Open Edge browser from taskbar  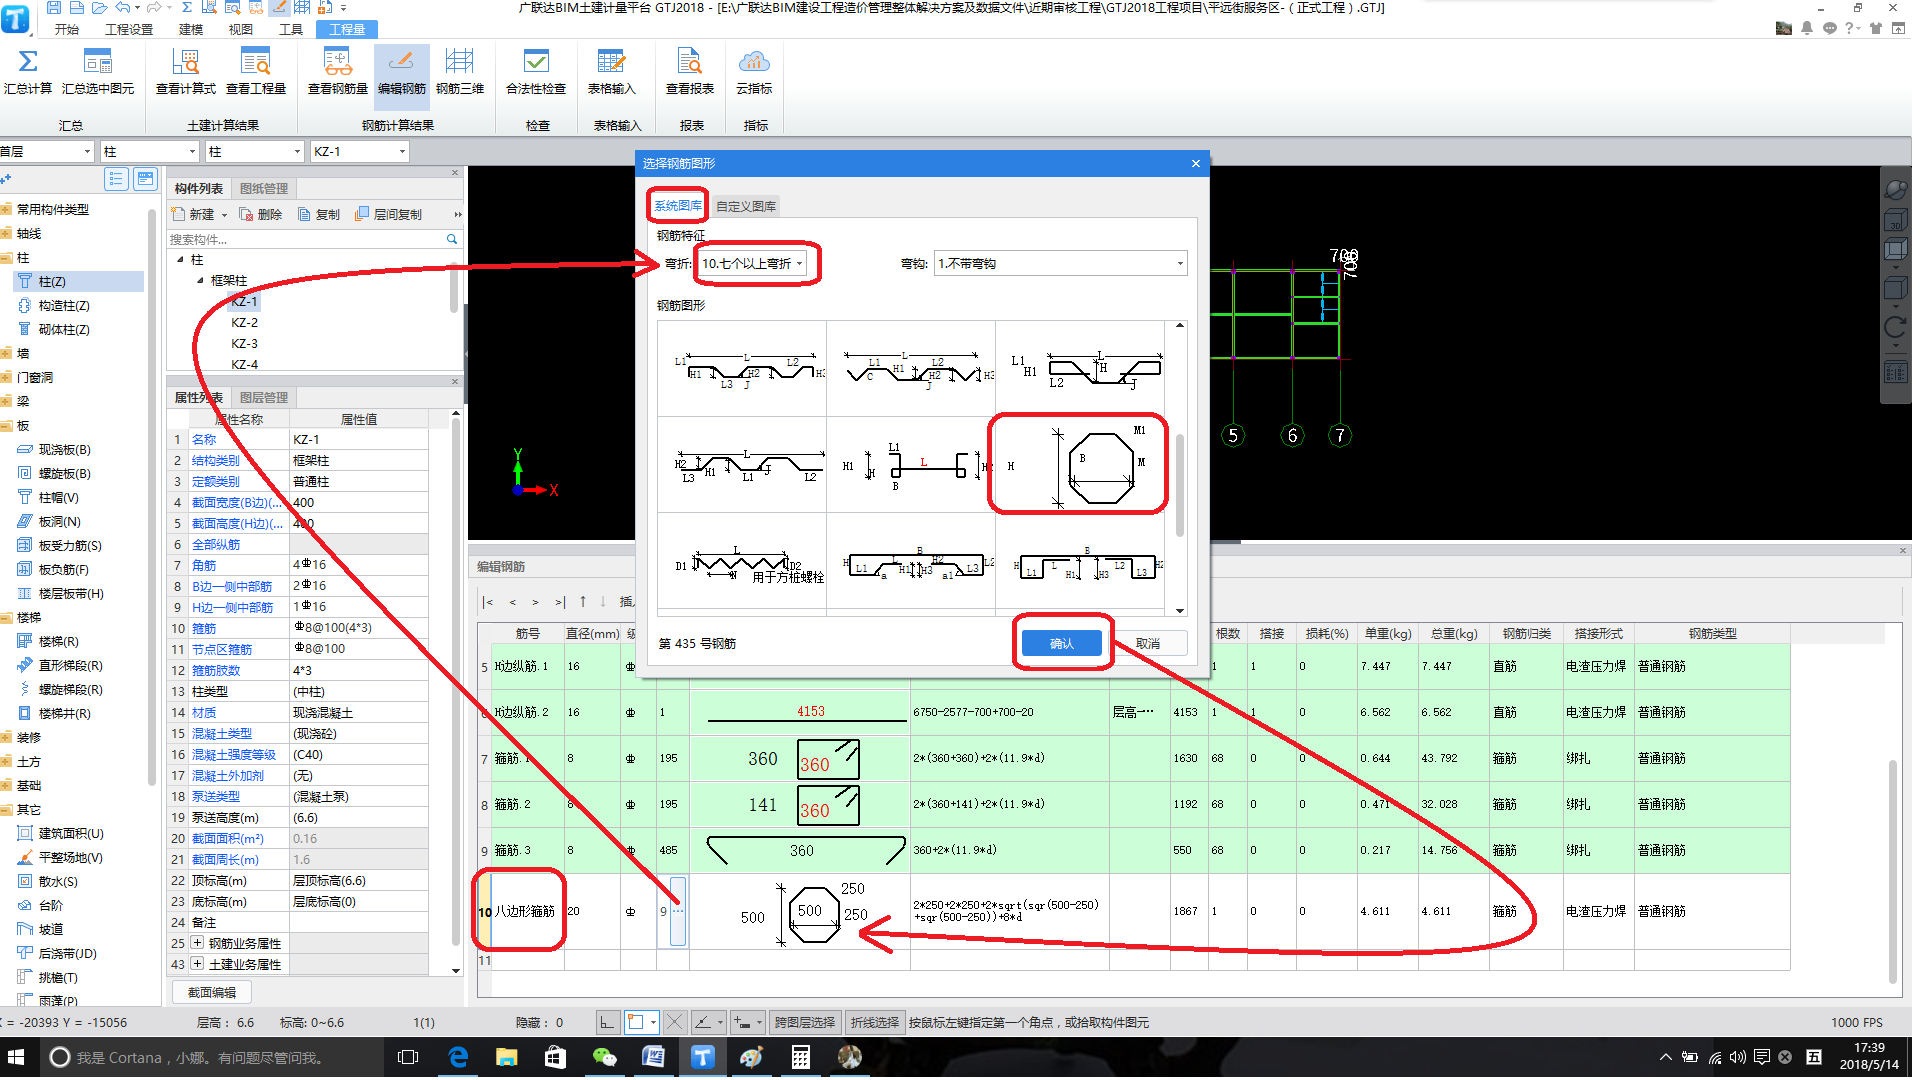458,1057
